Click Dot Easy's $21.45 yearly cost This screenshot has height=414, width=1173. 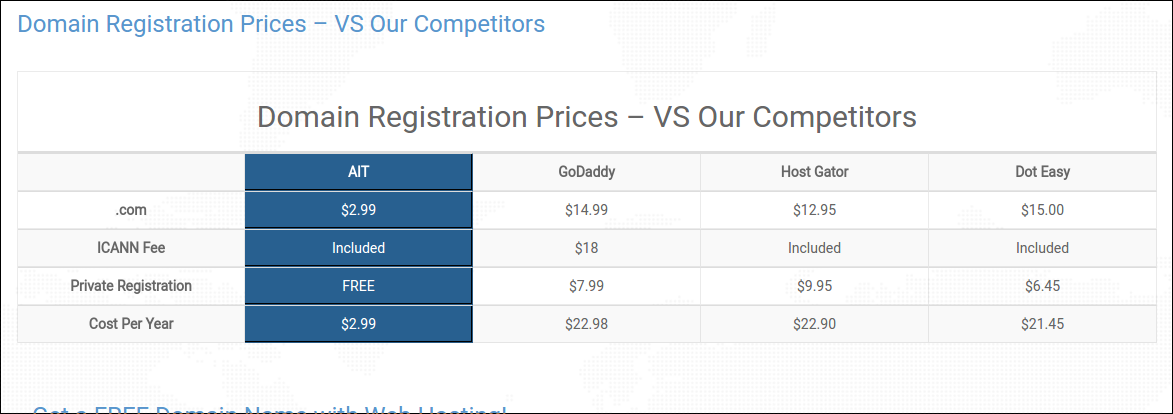[x=1042, y=324]
